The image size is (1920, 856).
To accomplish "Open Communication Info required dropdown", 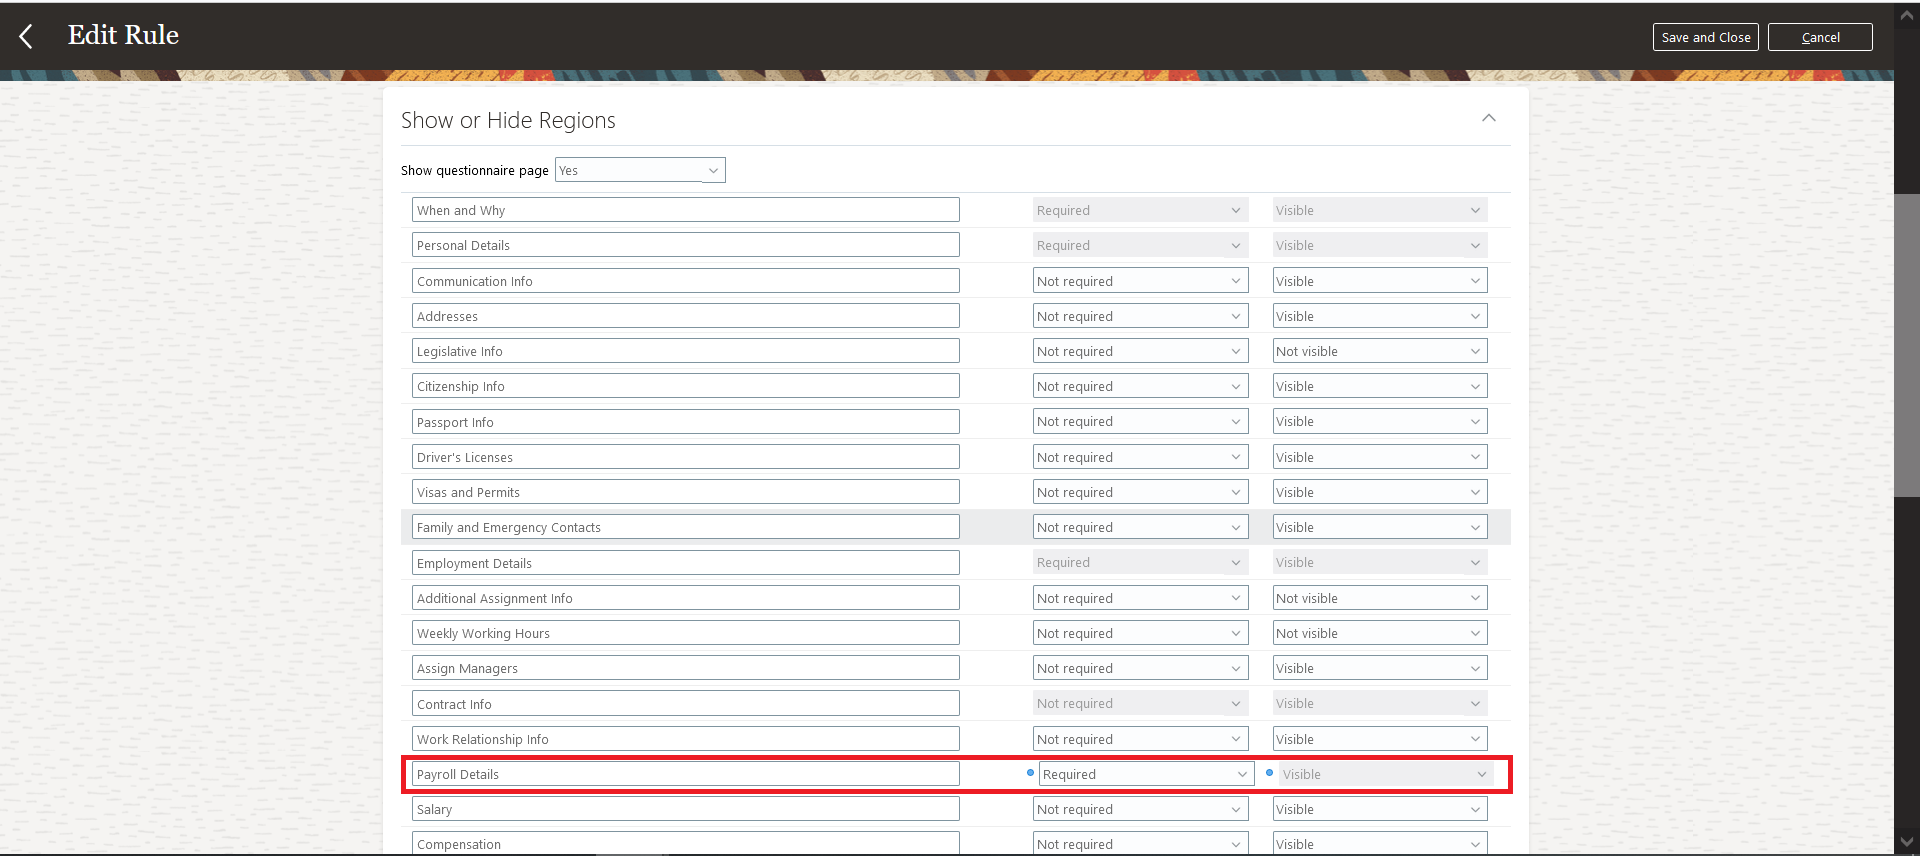I will [x=1140, y=281].
